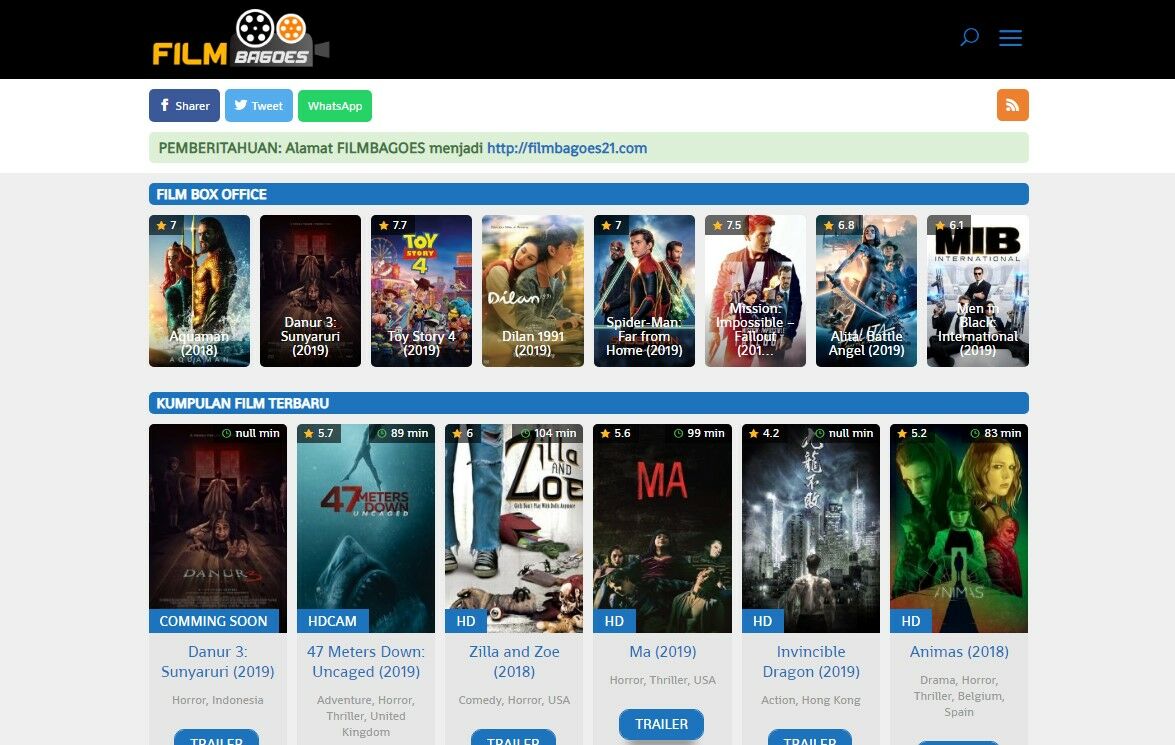Click "Comedy, Horror, USA" genre text
Image resolution: width=1175 pixels, height=745 pixels.
pos(514,700)
